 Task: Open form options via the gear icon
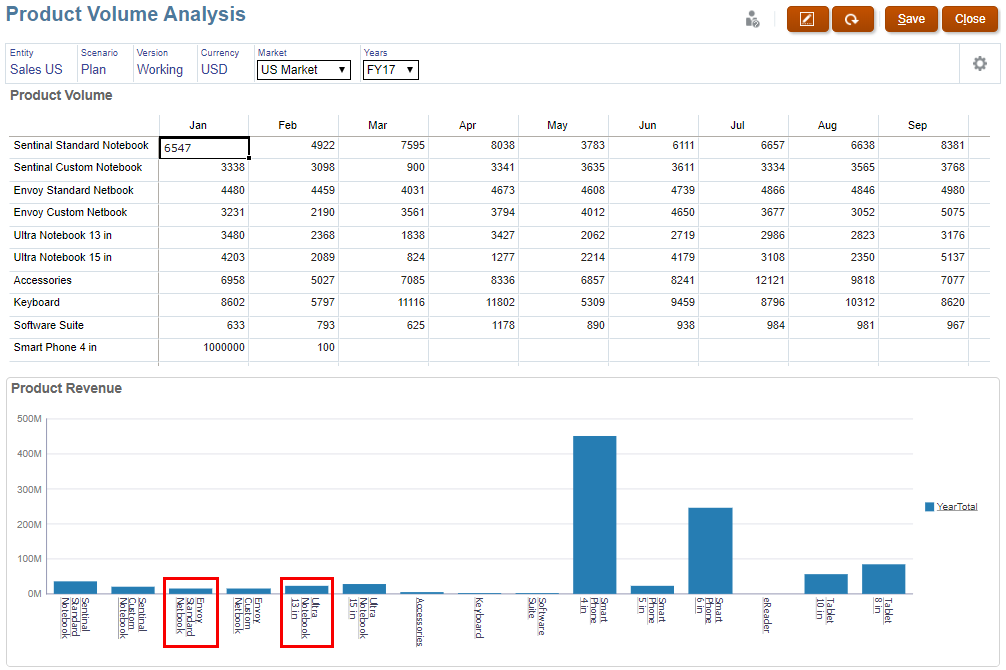click(979, 63)
